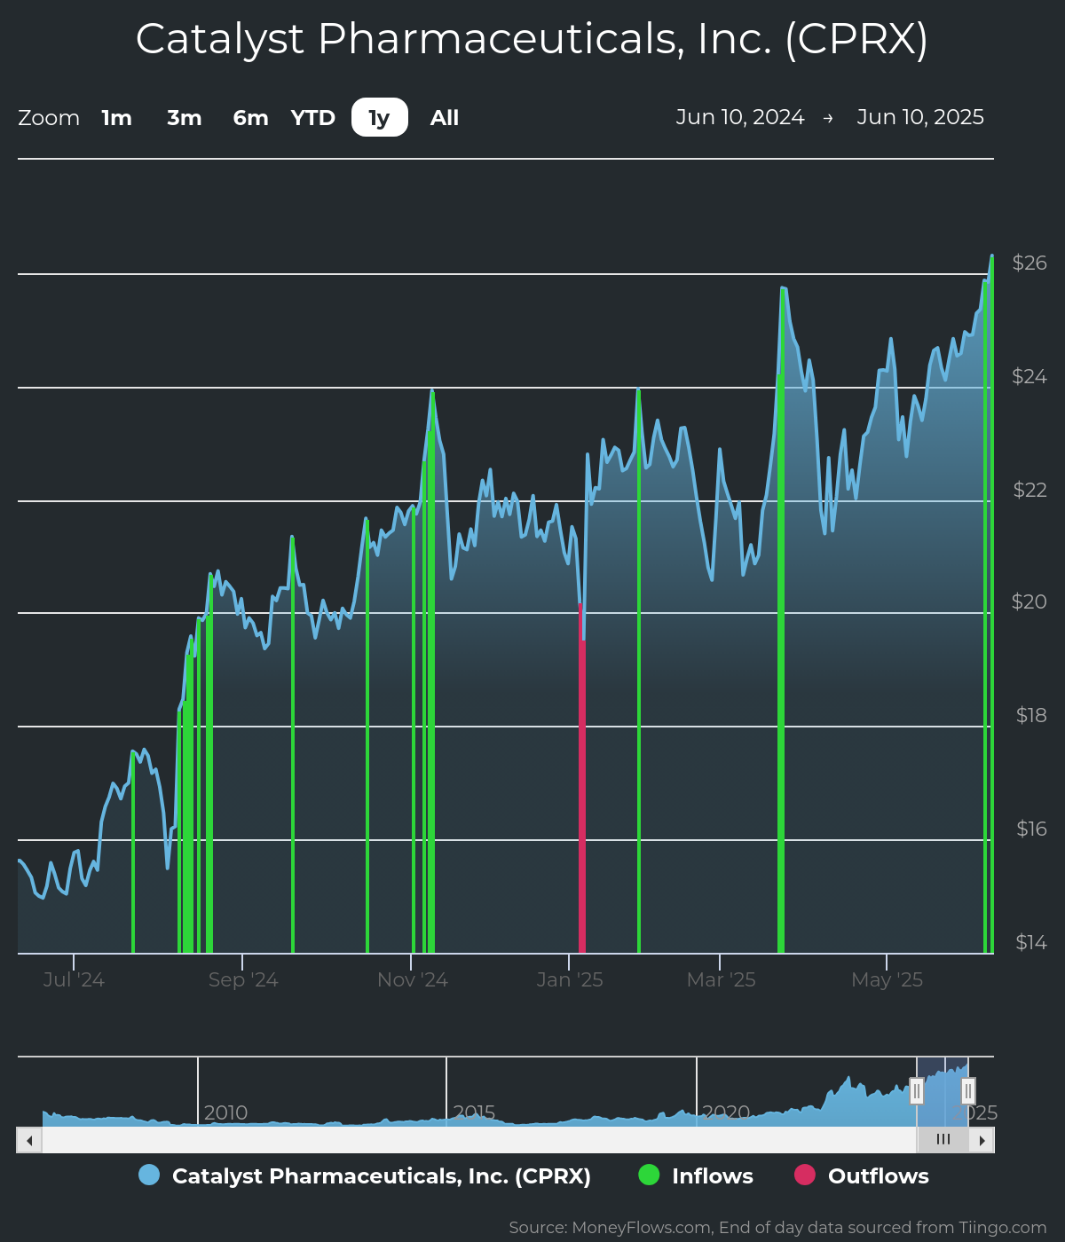The width and height of the screenshot is (1065, 1242).
Task: Select the 1m zoom range
Action: (x=117, y=118)
